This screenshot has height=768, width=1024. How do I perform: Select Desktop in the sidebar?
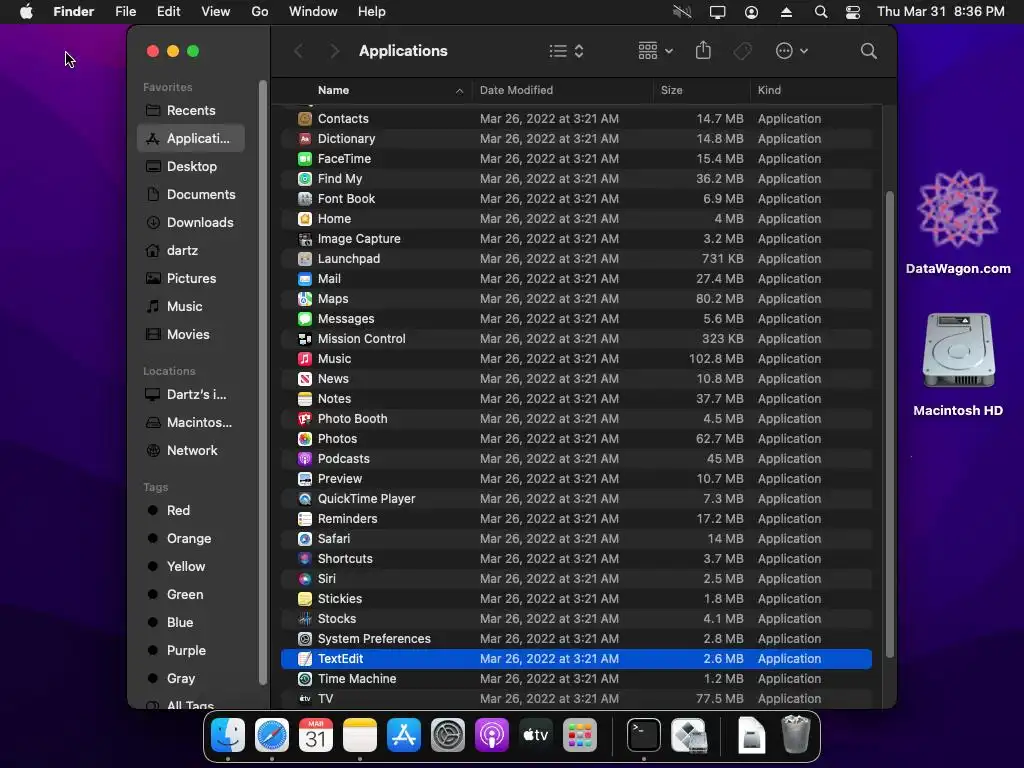coord(191,167)
